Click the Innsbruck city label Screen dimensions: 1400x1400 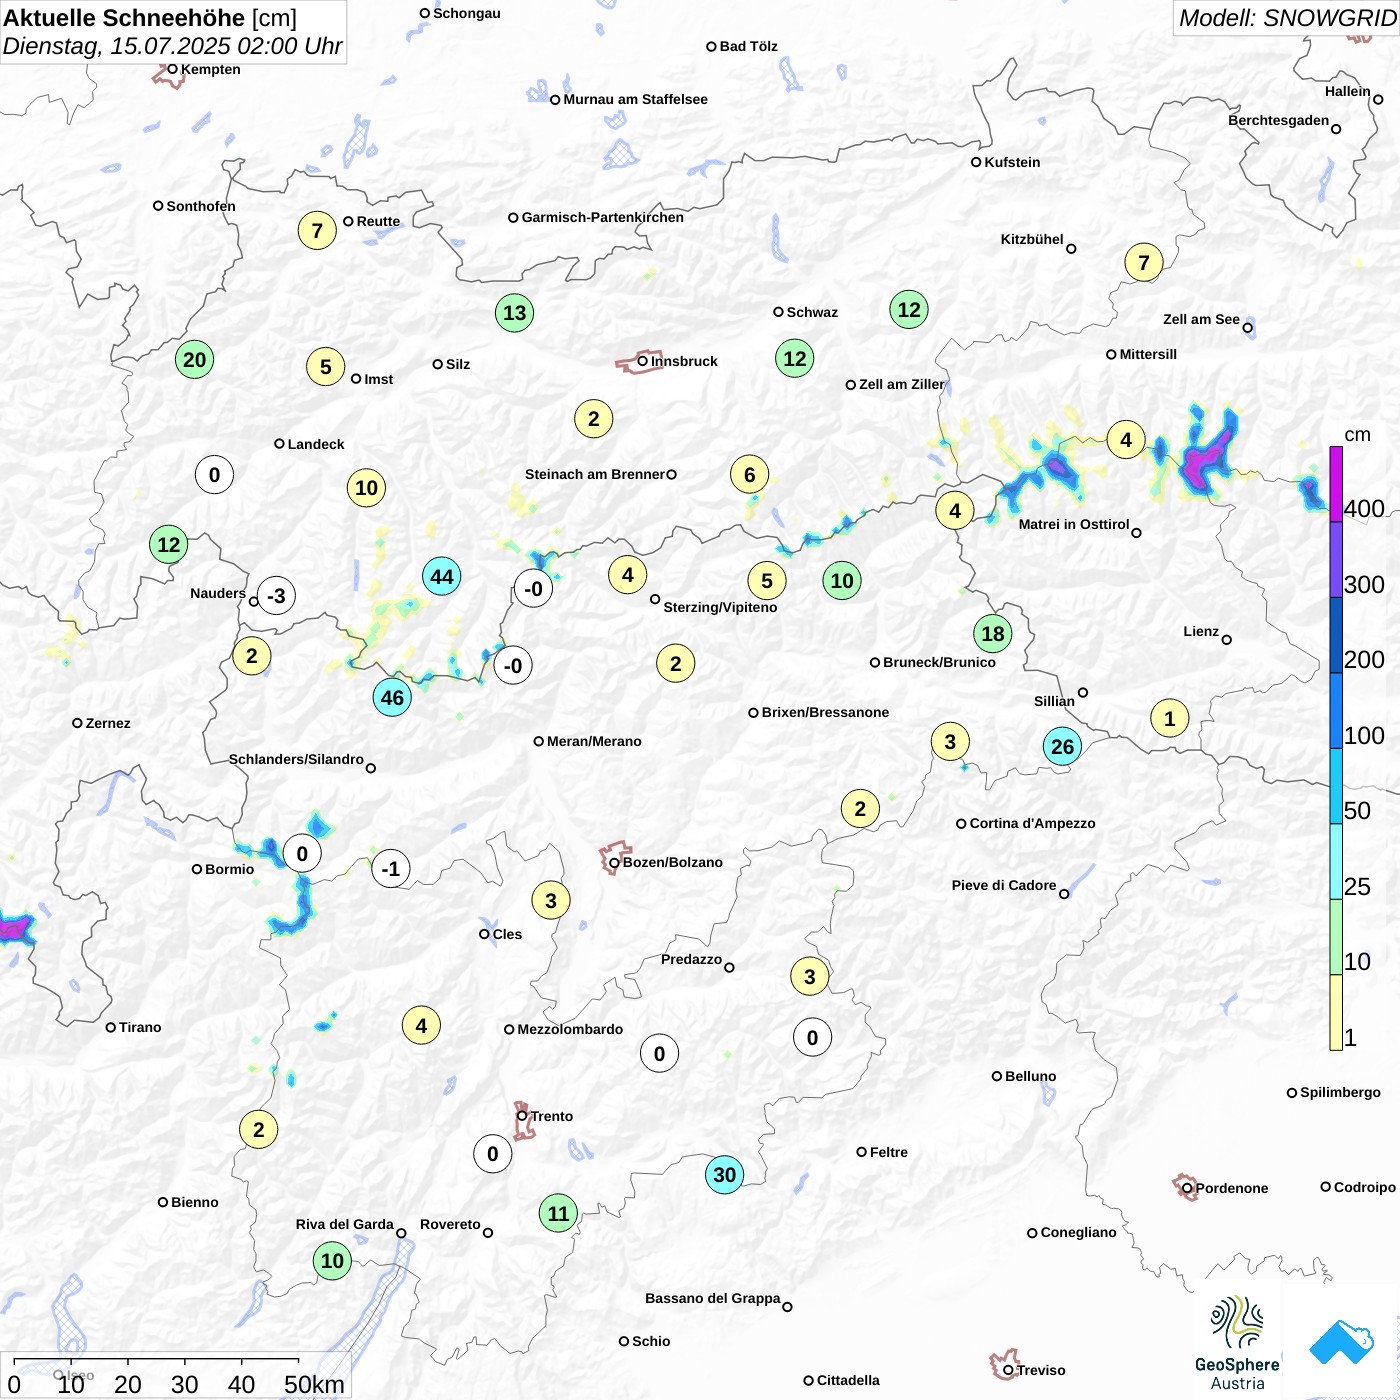point(684,361)
